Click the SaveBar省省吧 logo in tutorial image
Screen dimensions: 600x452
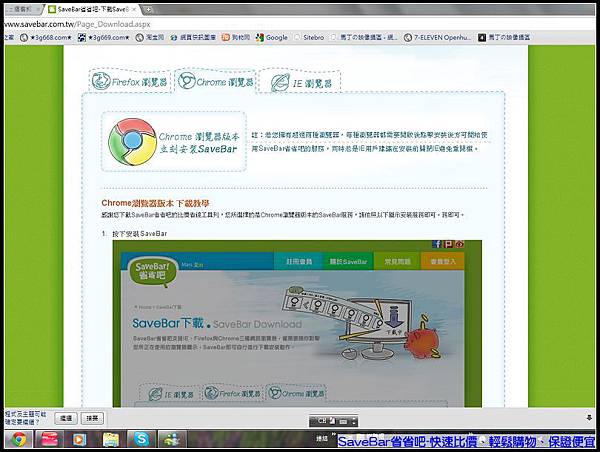point(153,271)
